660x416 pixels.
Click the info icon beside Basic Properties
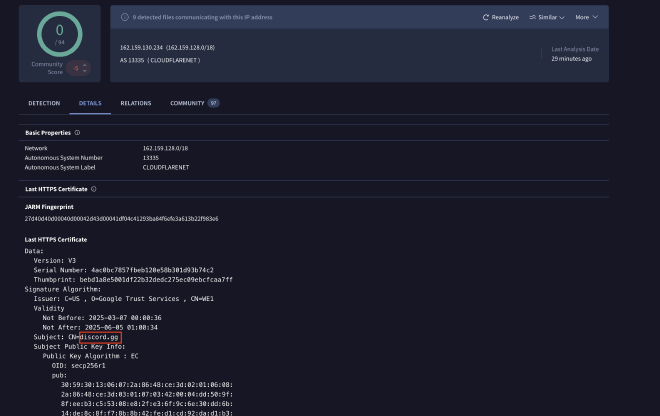[77, 132]
